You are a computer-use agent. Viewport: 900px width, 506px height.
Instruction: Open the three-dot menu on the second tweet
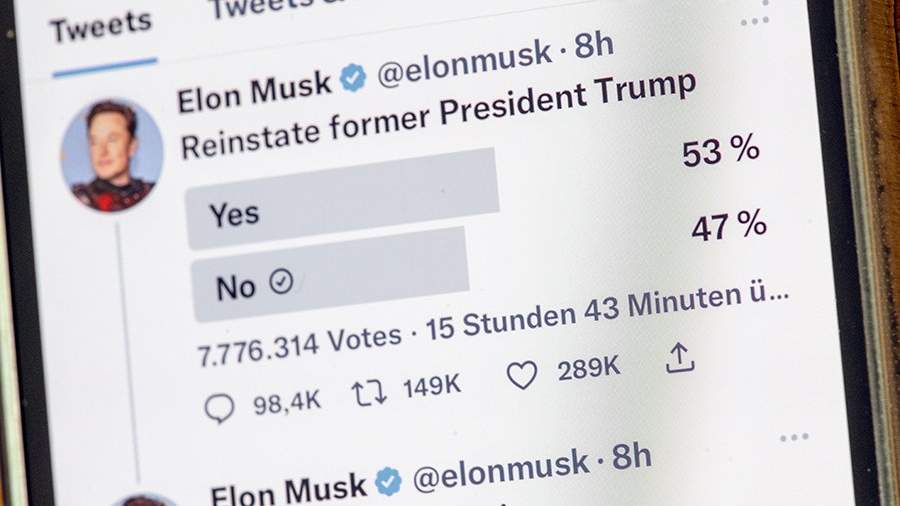point(794,438)
